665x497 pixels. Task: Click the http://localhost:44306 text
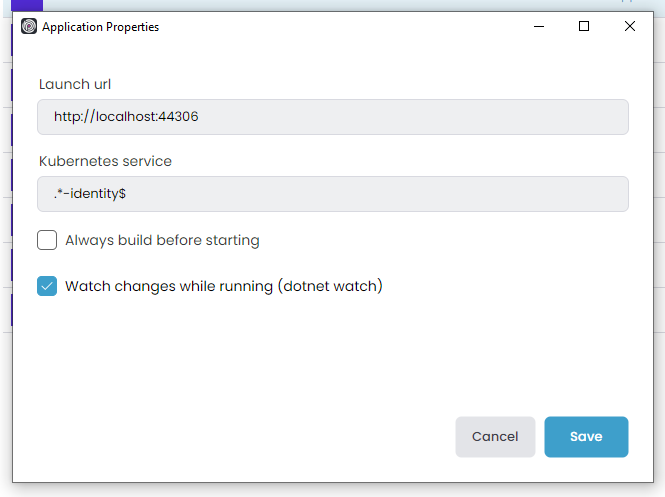click(126, 116)
